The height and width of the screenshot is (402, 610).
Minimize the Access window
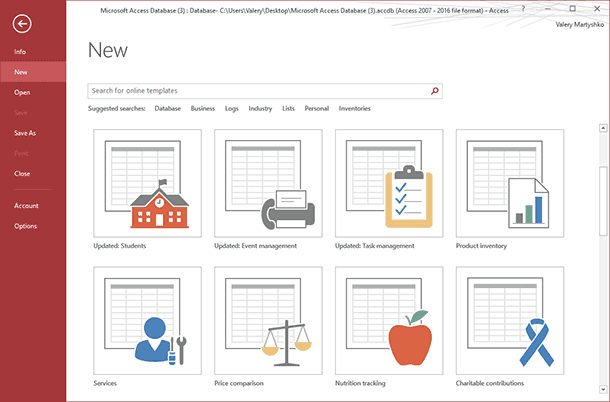(x=548, y=9)
